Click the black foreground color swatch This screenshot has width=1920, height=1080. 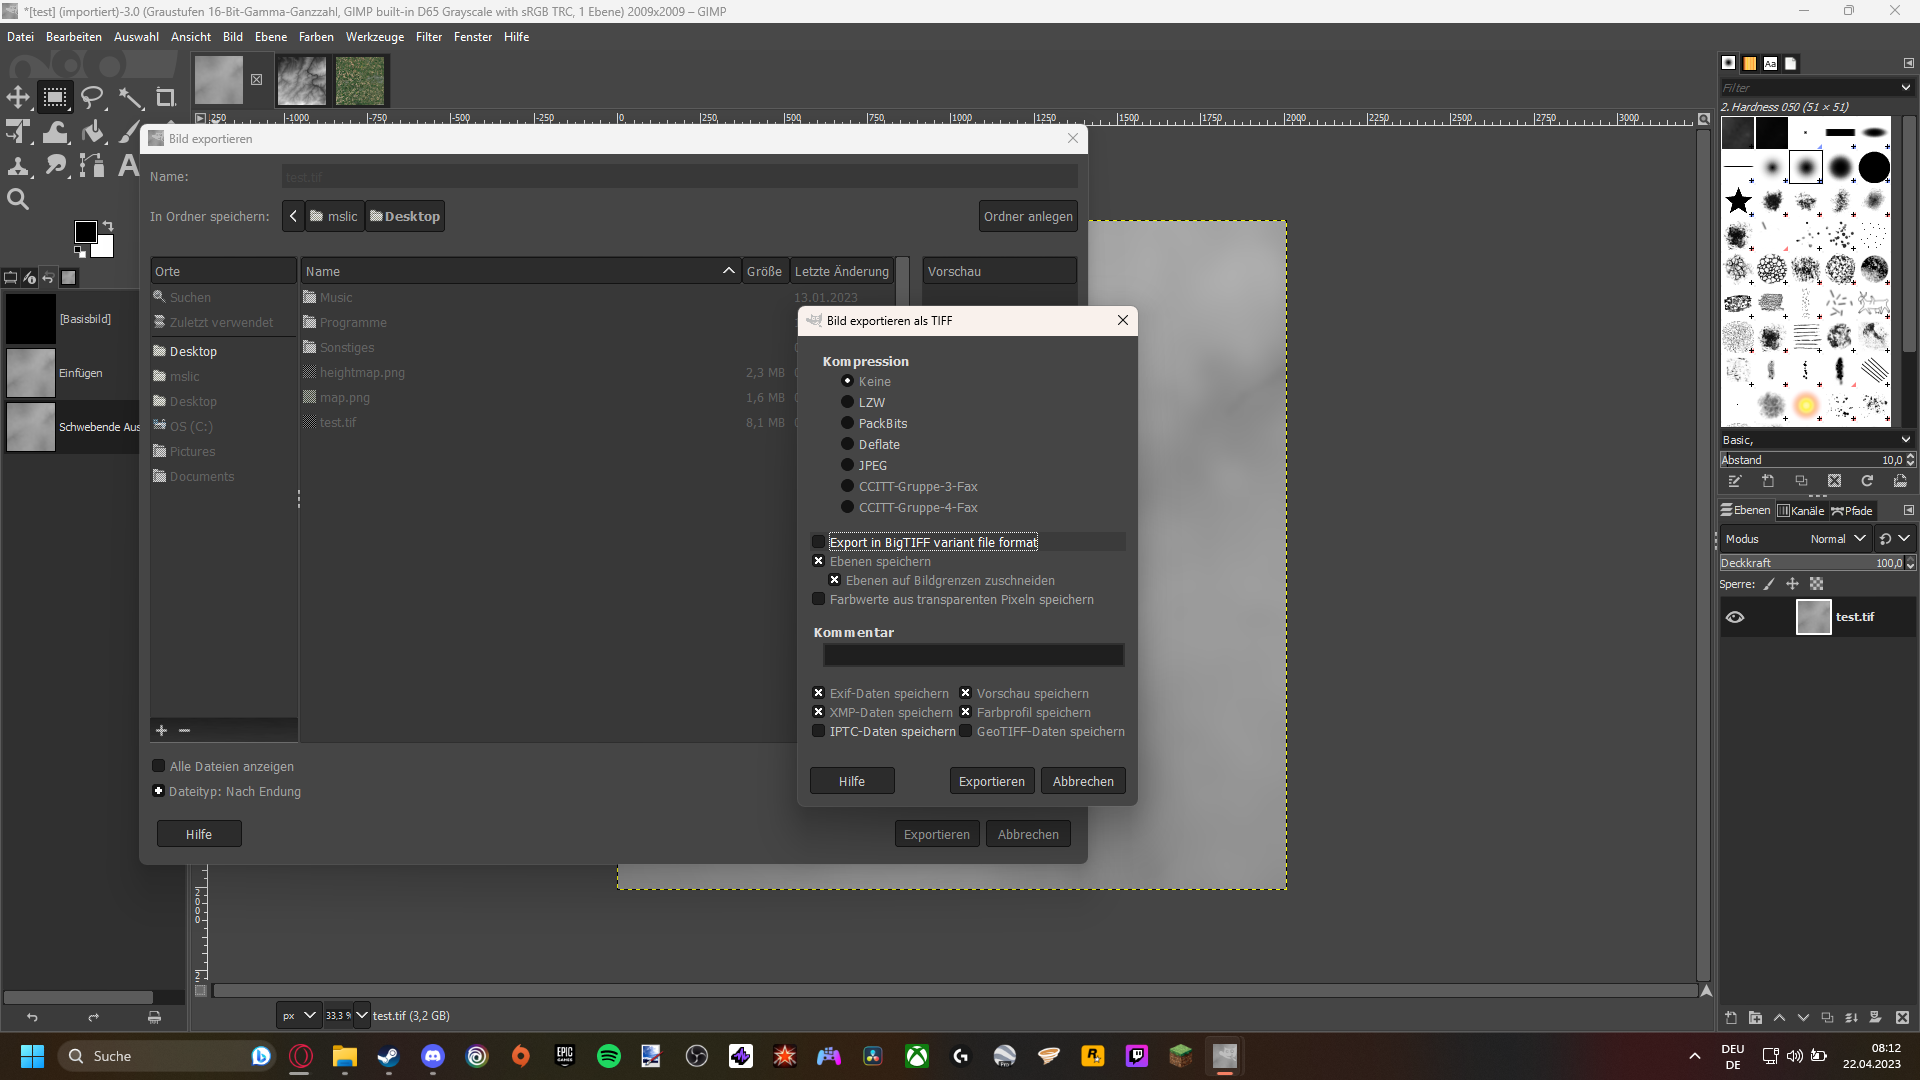85,232
